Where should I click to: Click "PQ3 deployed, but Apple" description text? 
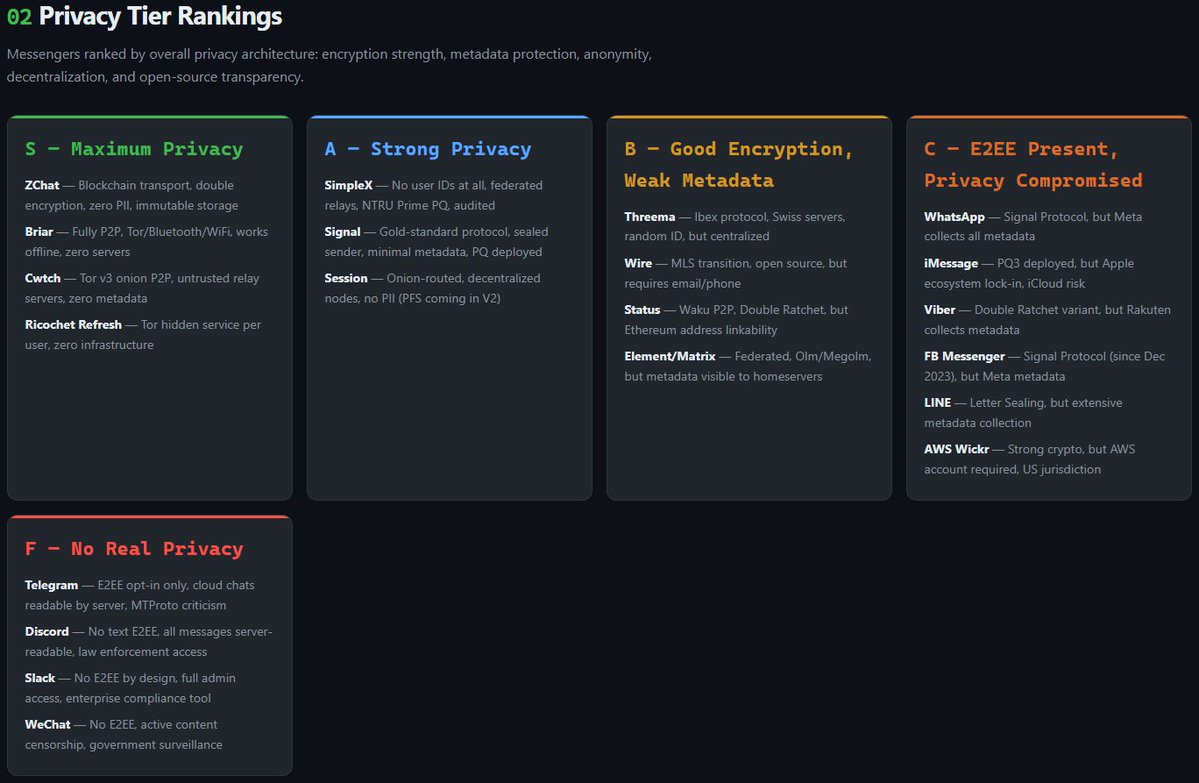tap(1065, 264)
